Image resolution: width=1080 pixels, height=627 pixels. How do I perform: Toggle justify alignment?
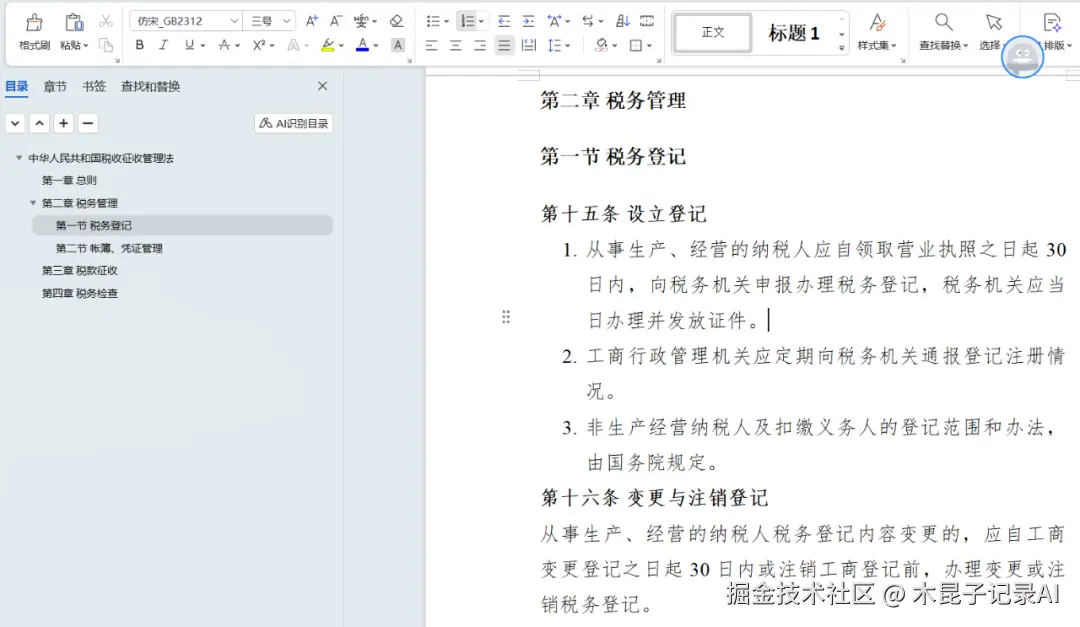click(x=504, y=45)
